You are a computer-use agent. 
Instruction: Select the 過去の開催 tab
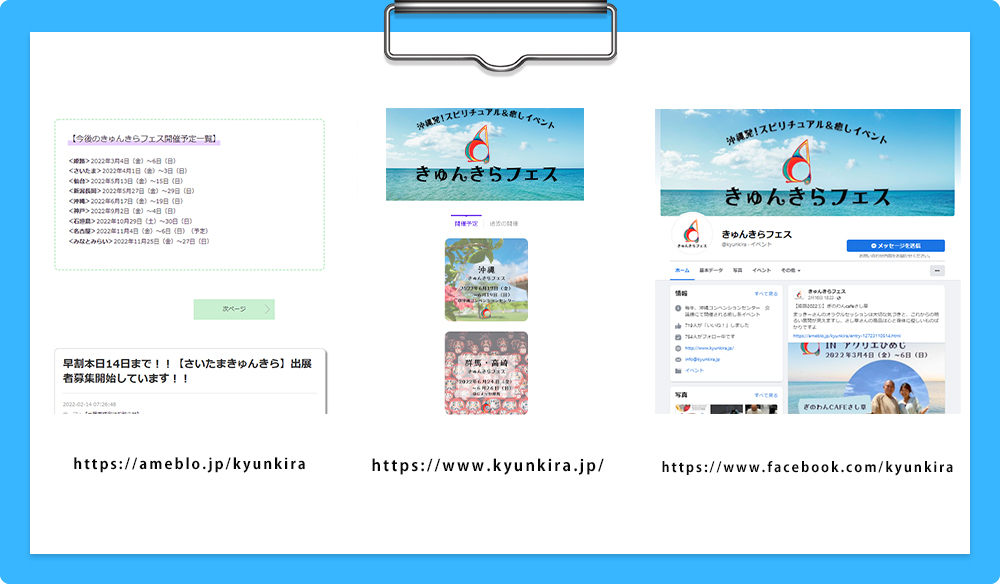pyautogui.click(x=504, y=224)
